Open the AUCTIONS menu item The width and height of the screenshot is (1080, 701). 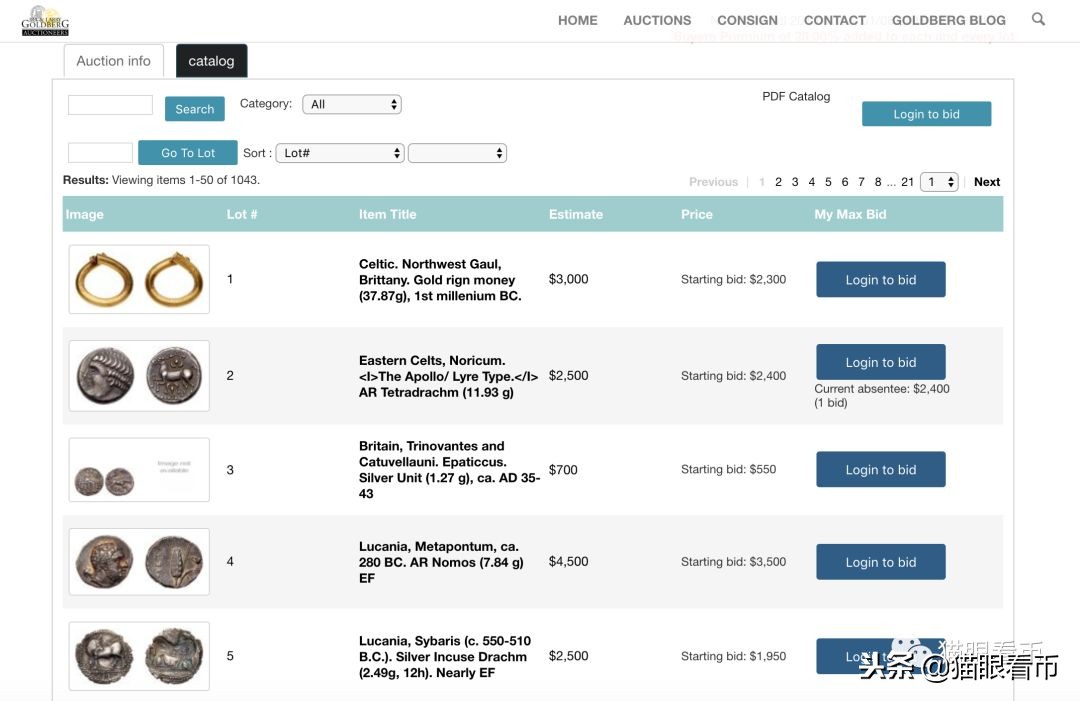coord(657,20)
